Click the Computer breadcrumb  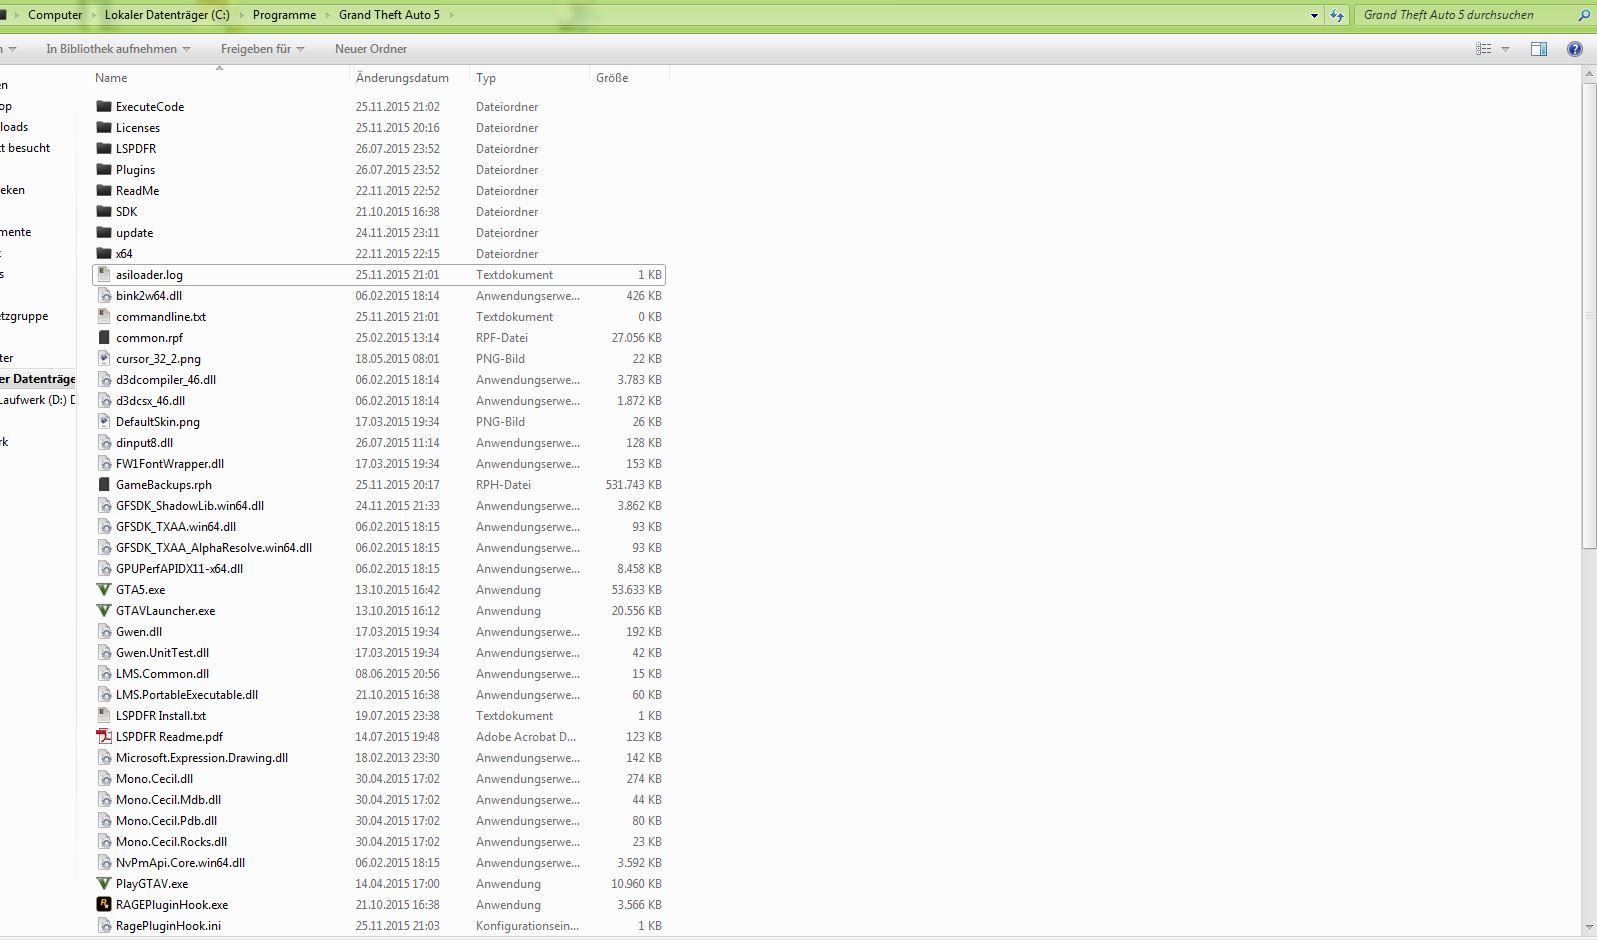click(55, 15)
